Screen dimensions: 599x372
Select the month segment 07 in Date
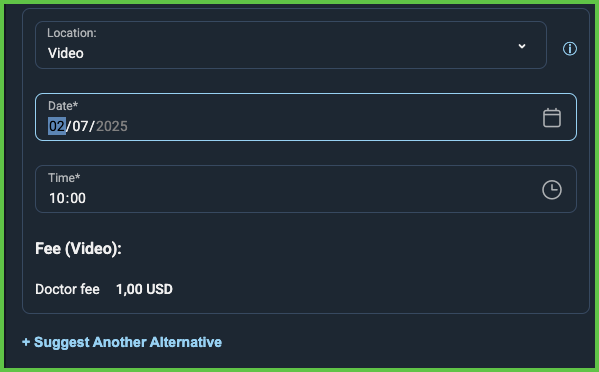coord(80,126)
